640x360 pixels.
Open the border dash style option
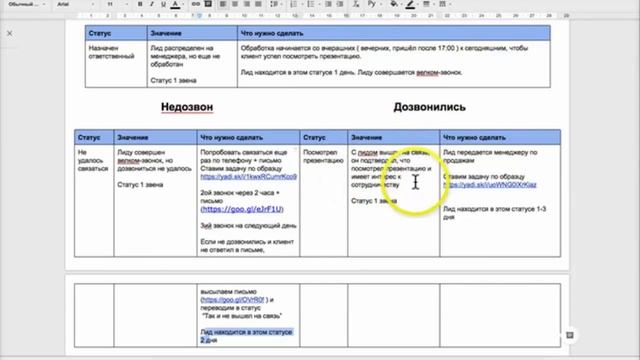tap(442, 4)
